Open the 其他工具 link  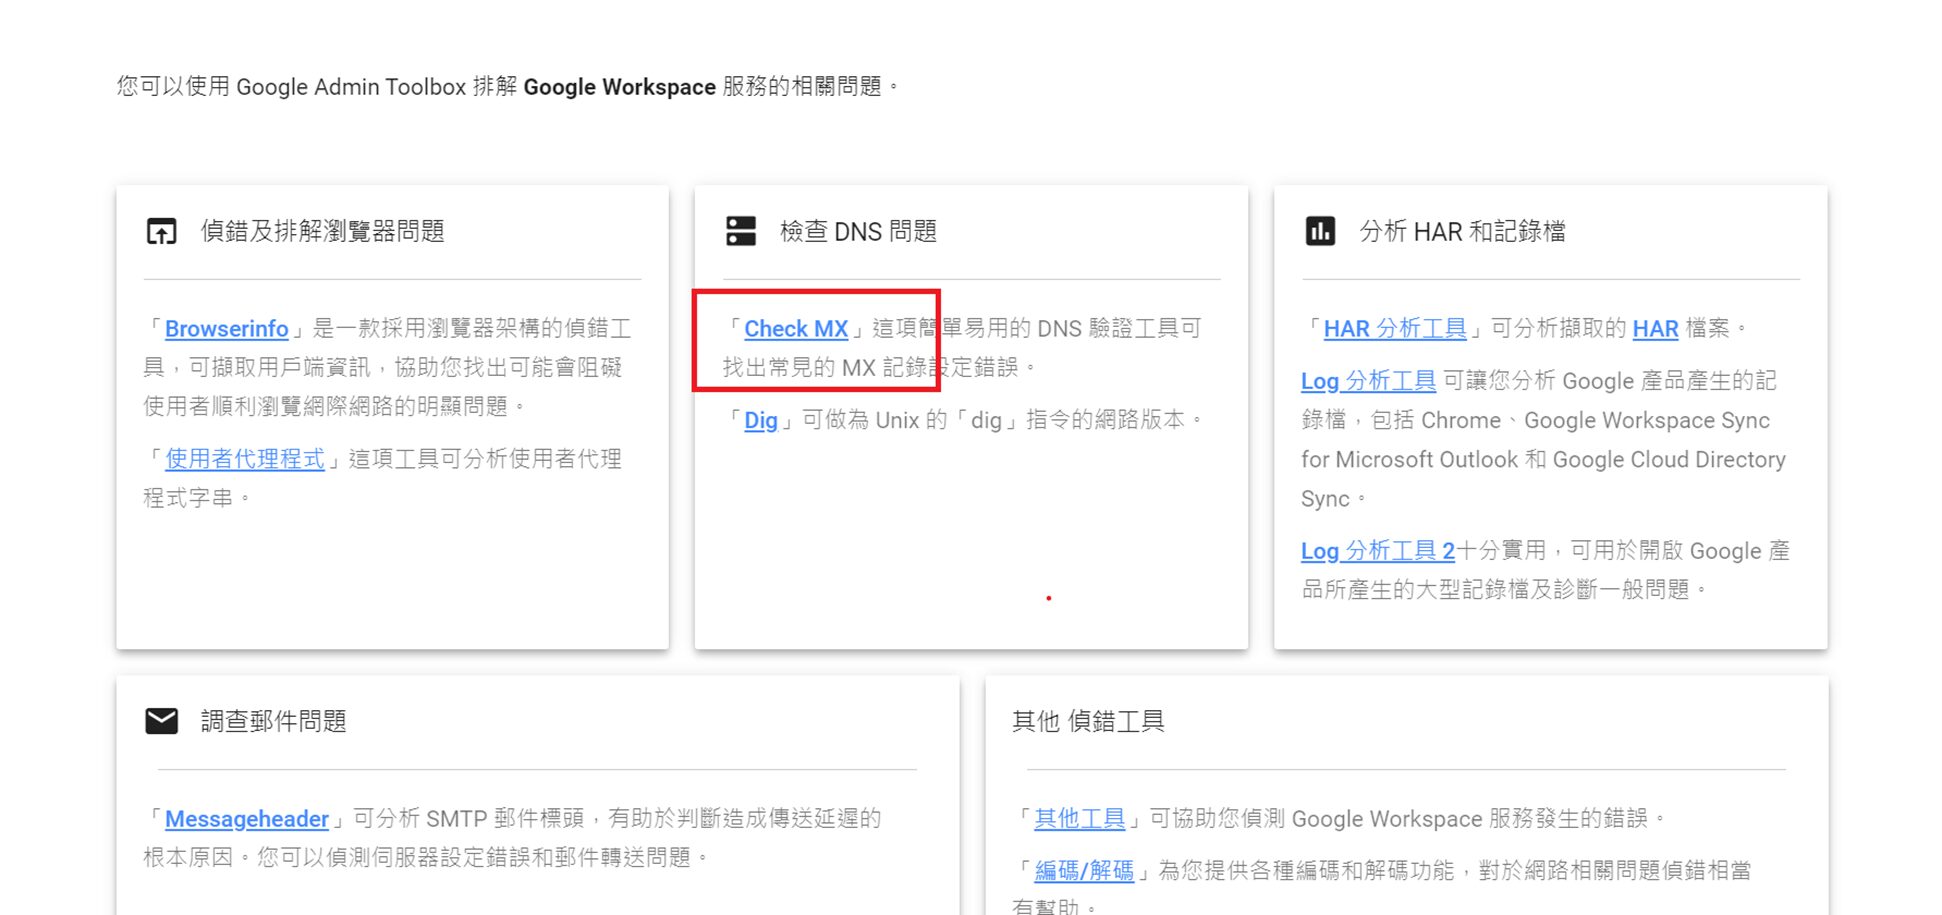coord(1079,819)
